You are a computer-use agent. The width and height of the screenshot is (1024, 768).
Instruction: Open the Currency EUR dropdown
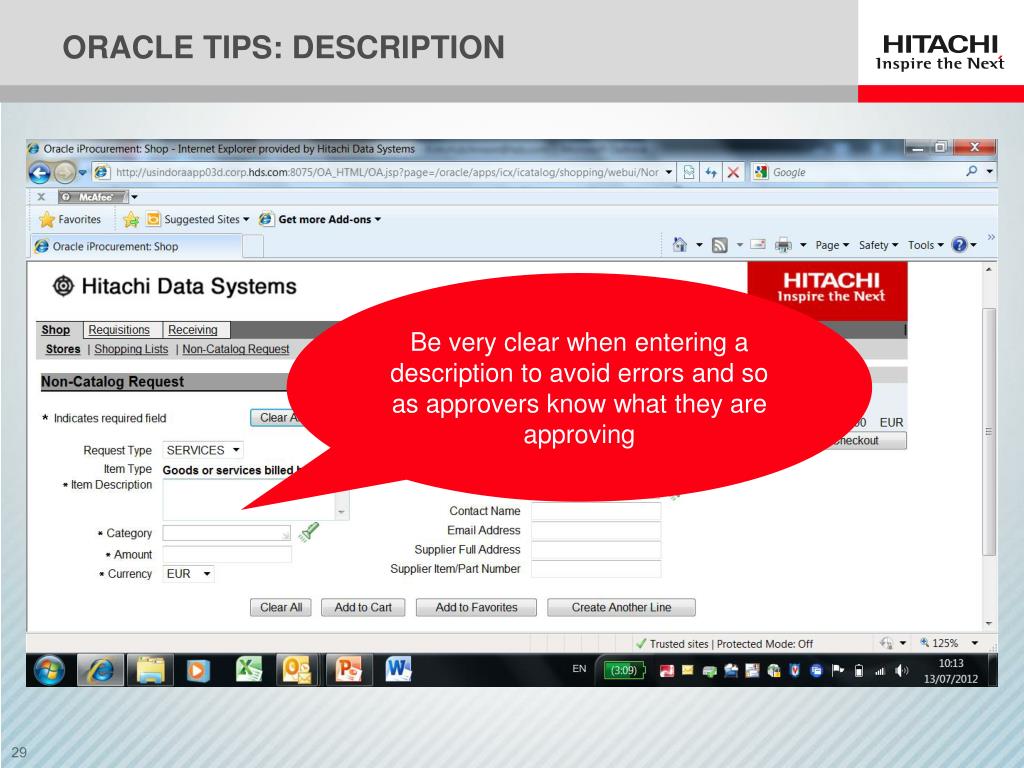pyautogui.click(x=188, y=573)
